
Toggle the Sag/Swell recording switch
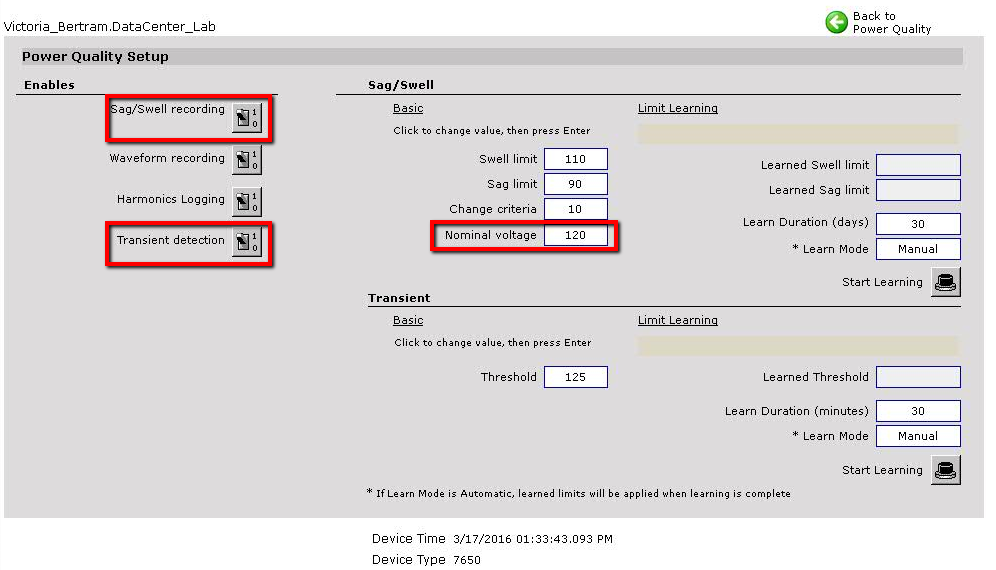pos(246,118)
